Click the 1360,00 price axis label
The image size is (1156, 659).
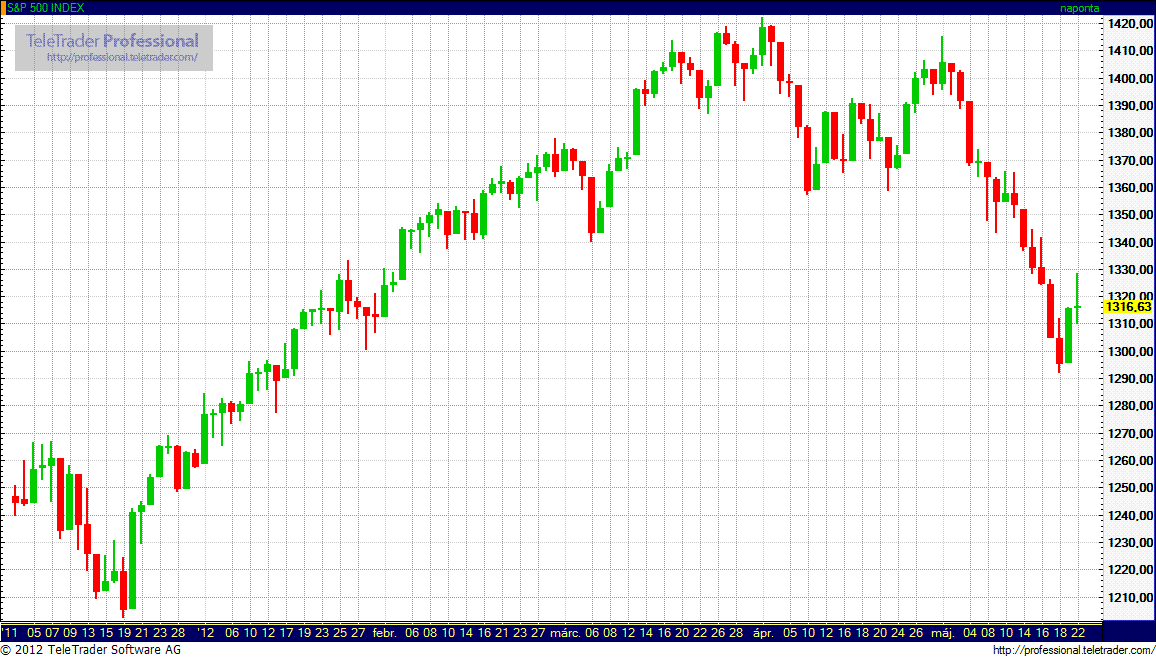click(x=1130, y=187)
